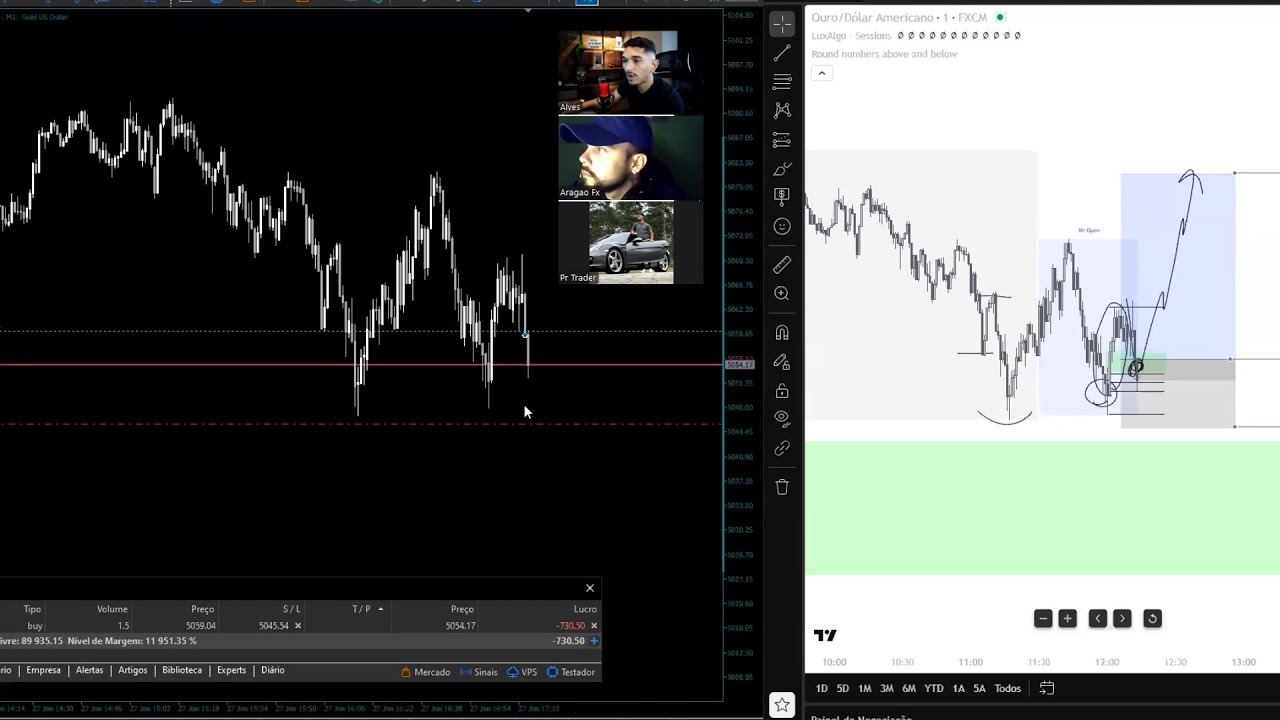
Task: Click the Alves webcam thumbnail
Action: point(617,72)
